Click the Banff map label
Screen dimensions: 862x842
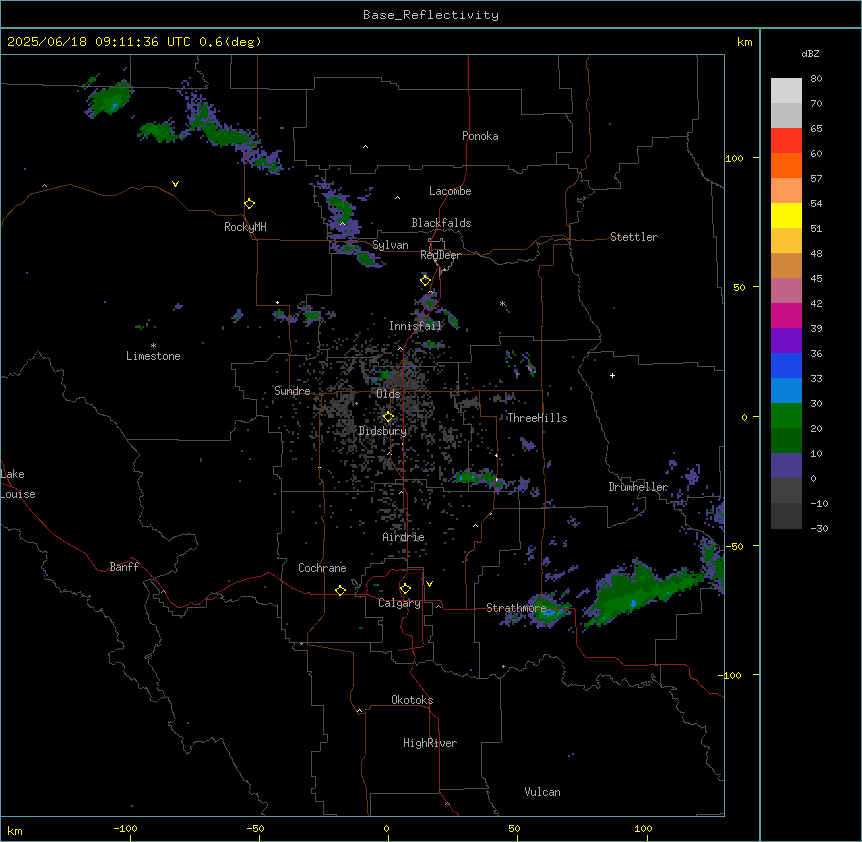coord(124,567)
